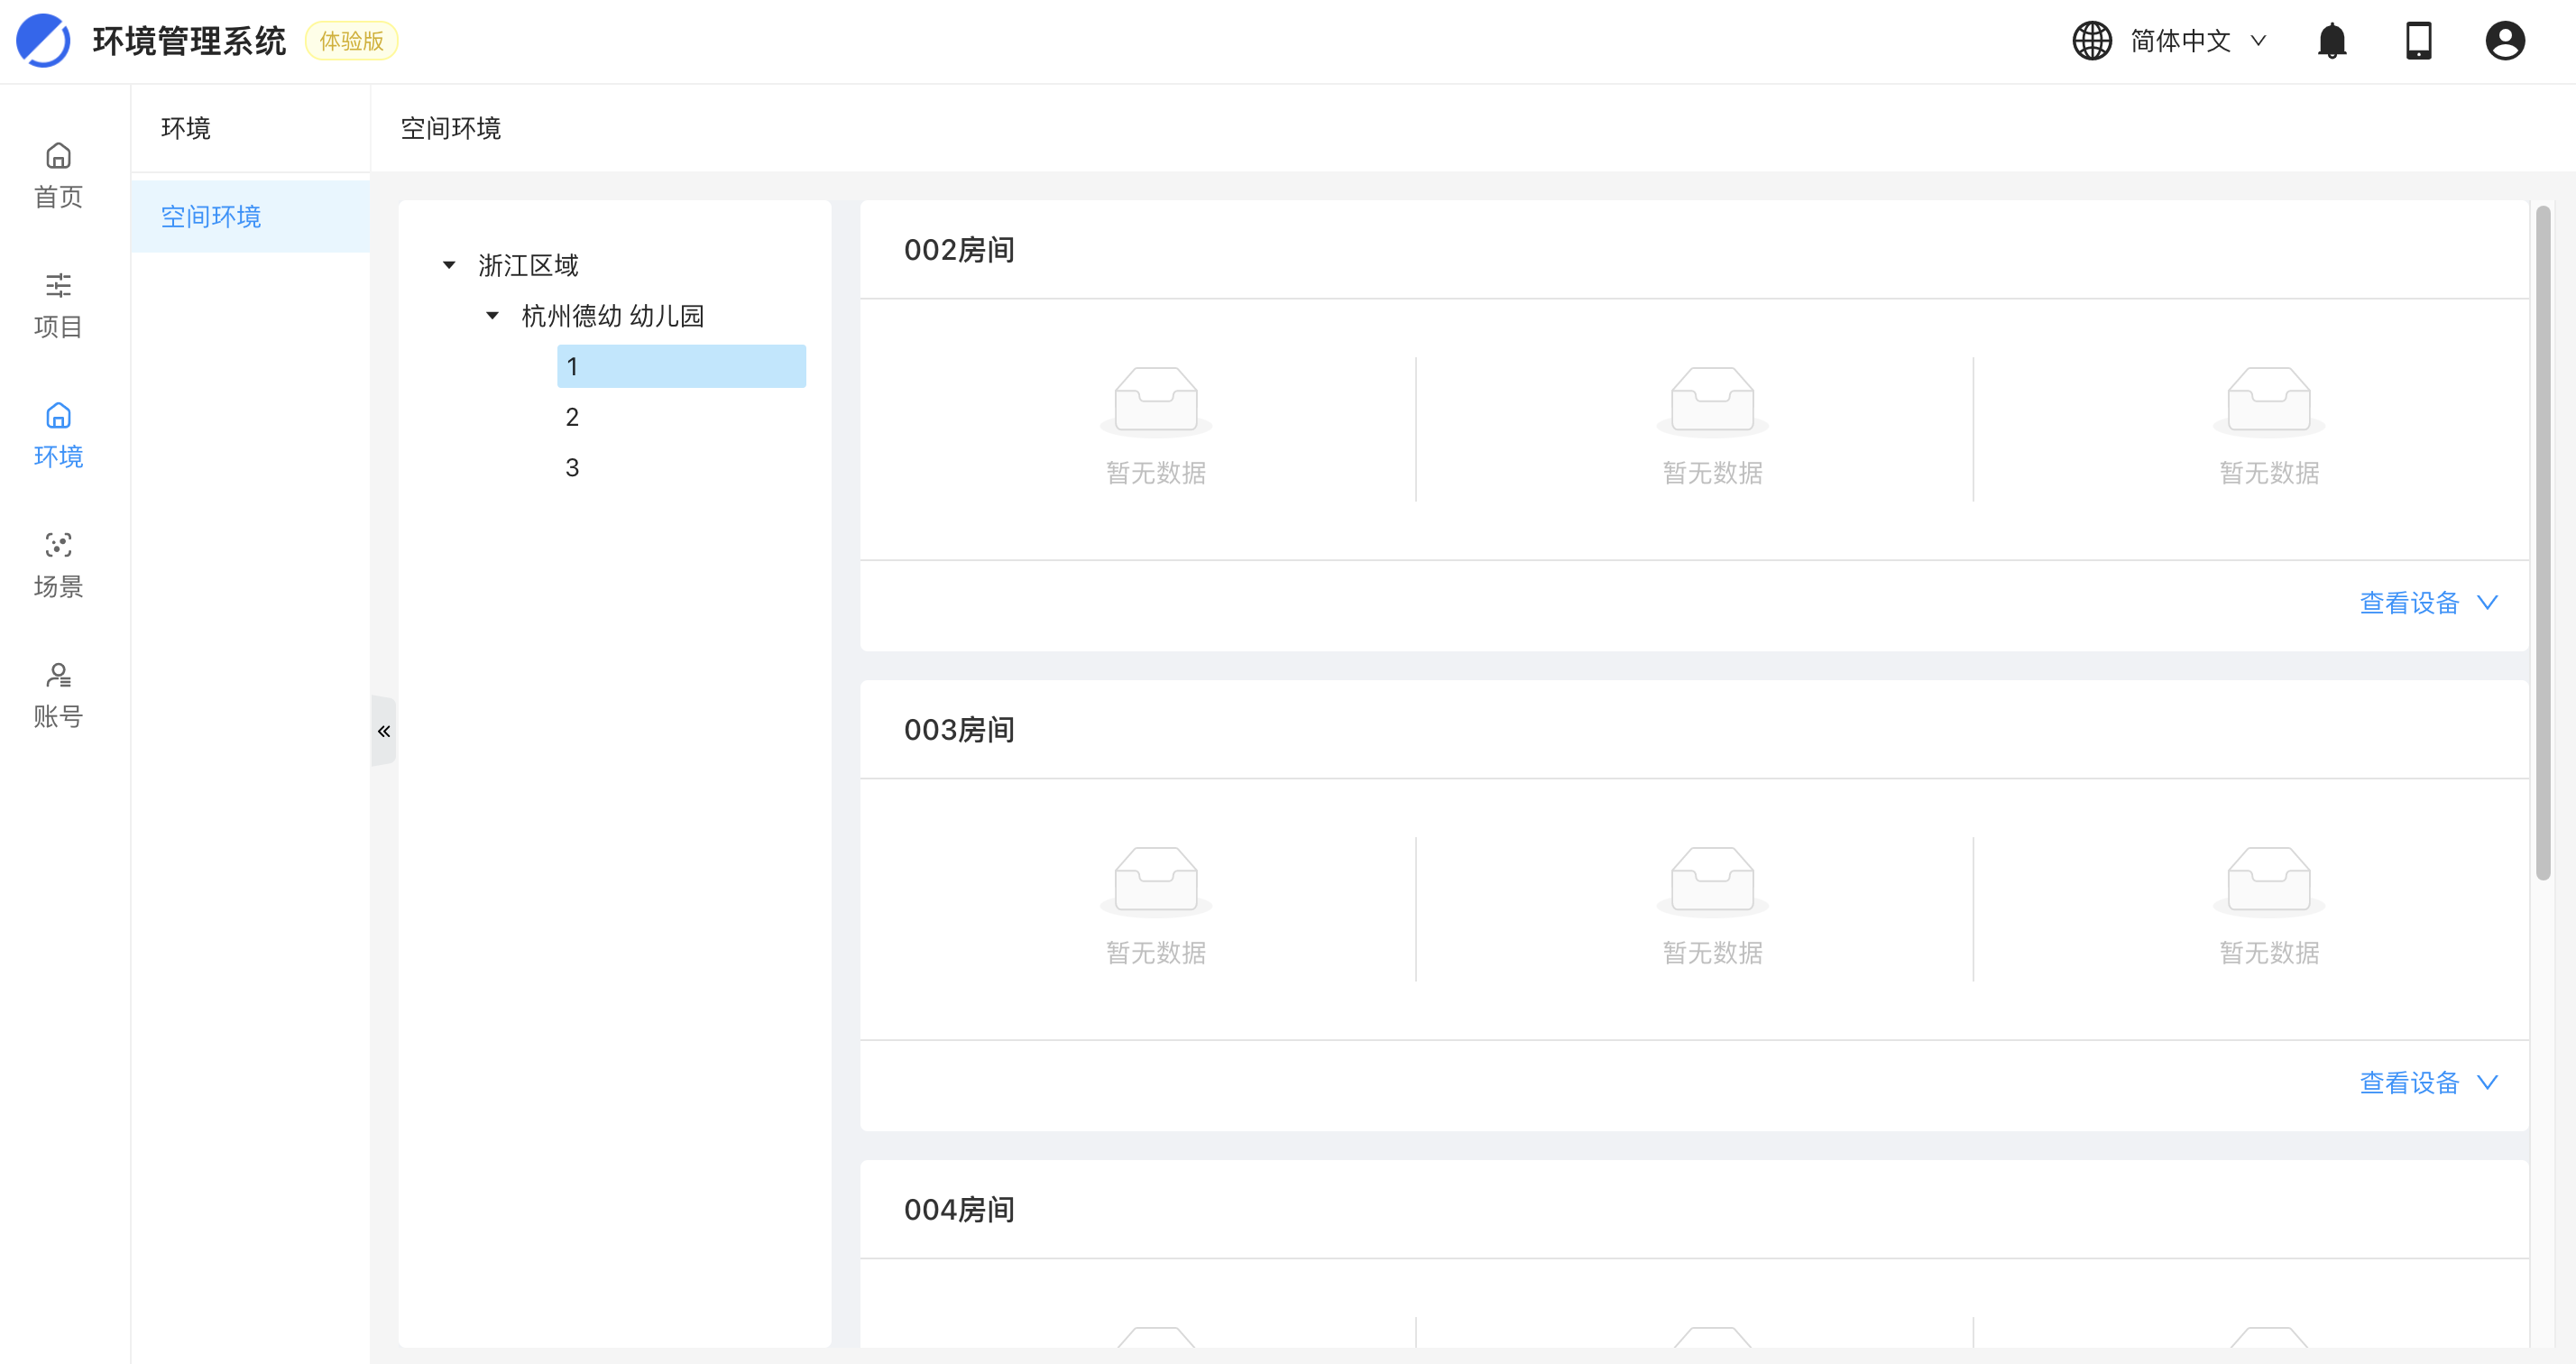Click the blue system logo icon

[x=43, y=41]
